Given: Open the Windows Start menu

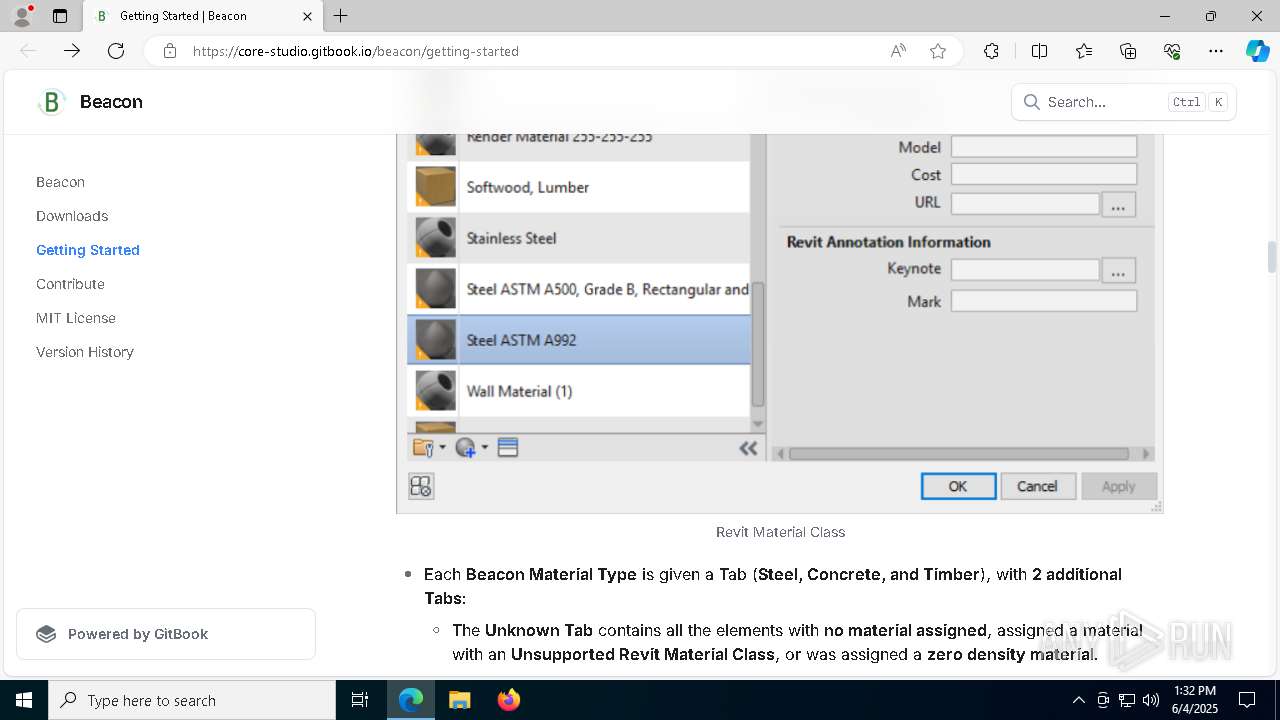Looking at the screenshot, I should coord(24,700).
